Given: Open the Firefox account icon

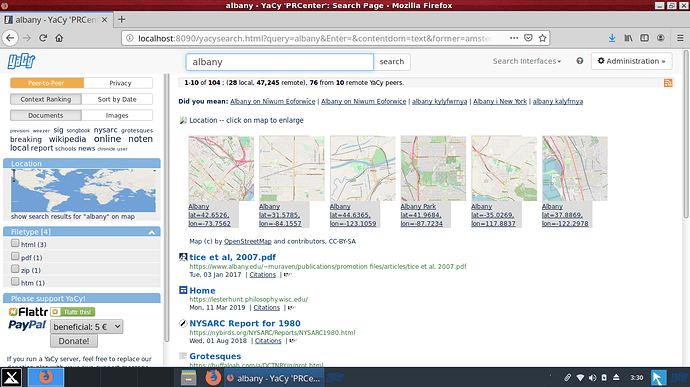Looking at the screenshot, I should (661, 38).
